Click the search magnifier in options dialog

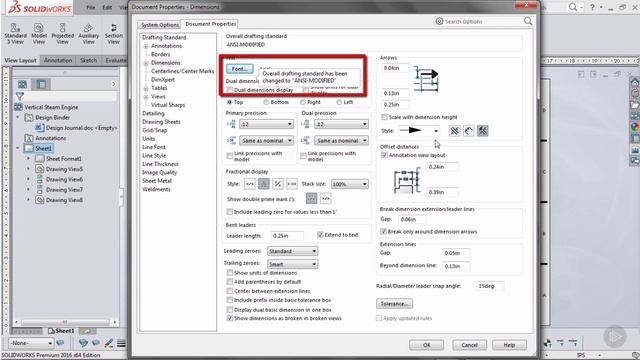[528, 21]
